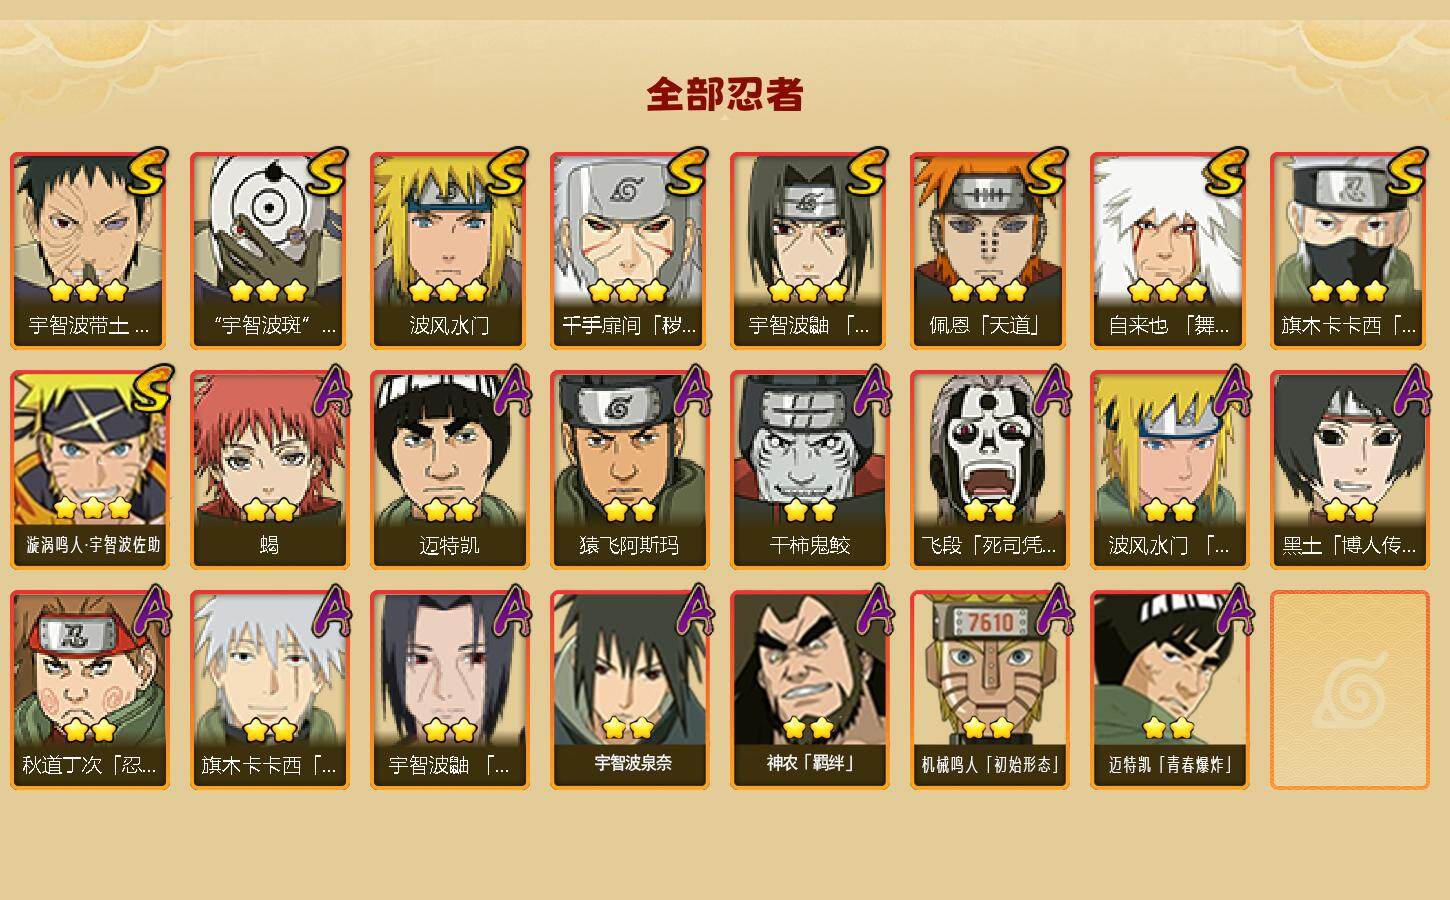Choose the bearded 神农「羁绊」 card
The height and width of the screenshot is (900, 1450).
(810, 690)
